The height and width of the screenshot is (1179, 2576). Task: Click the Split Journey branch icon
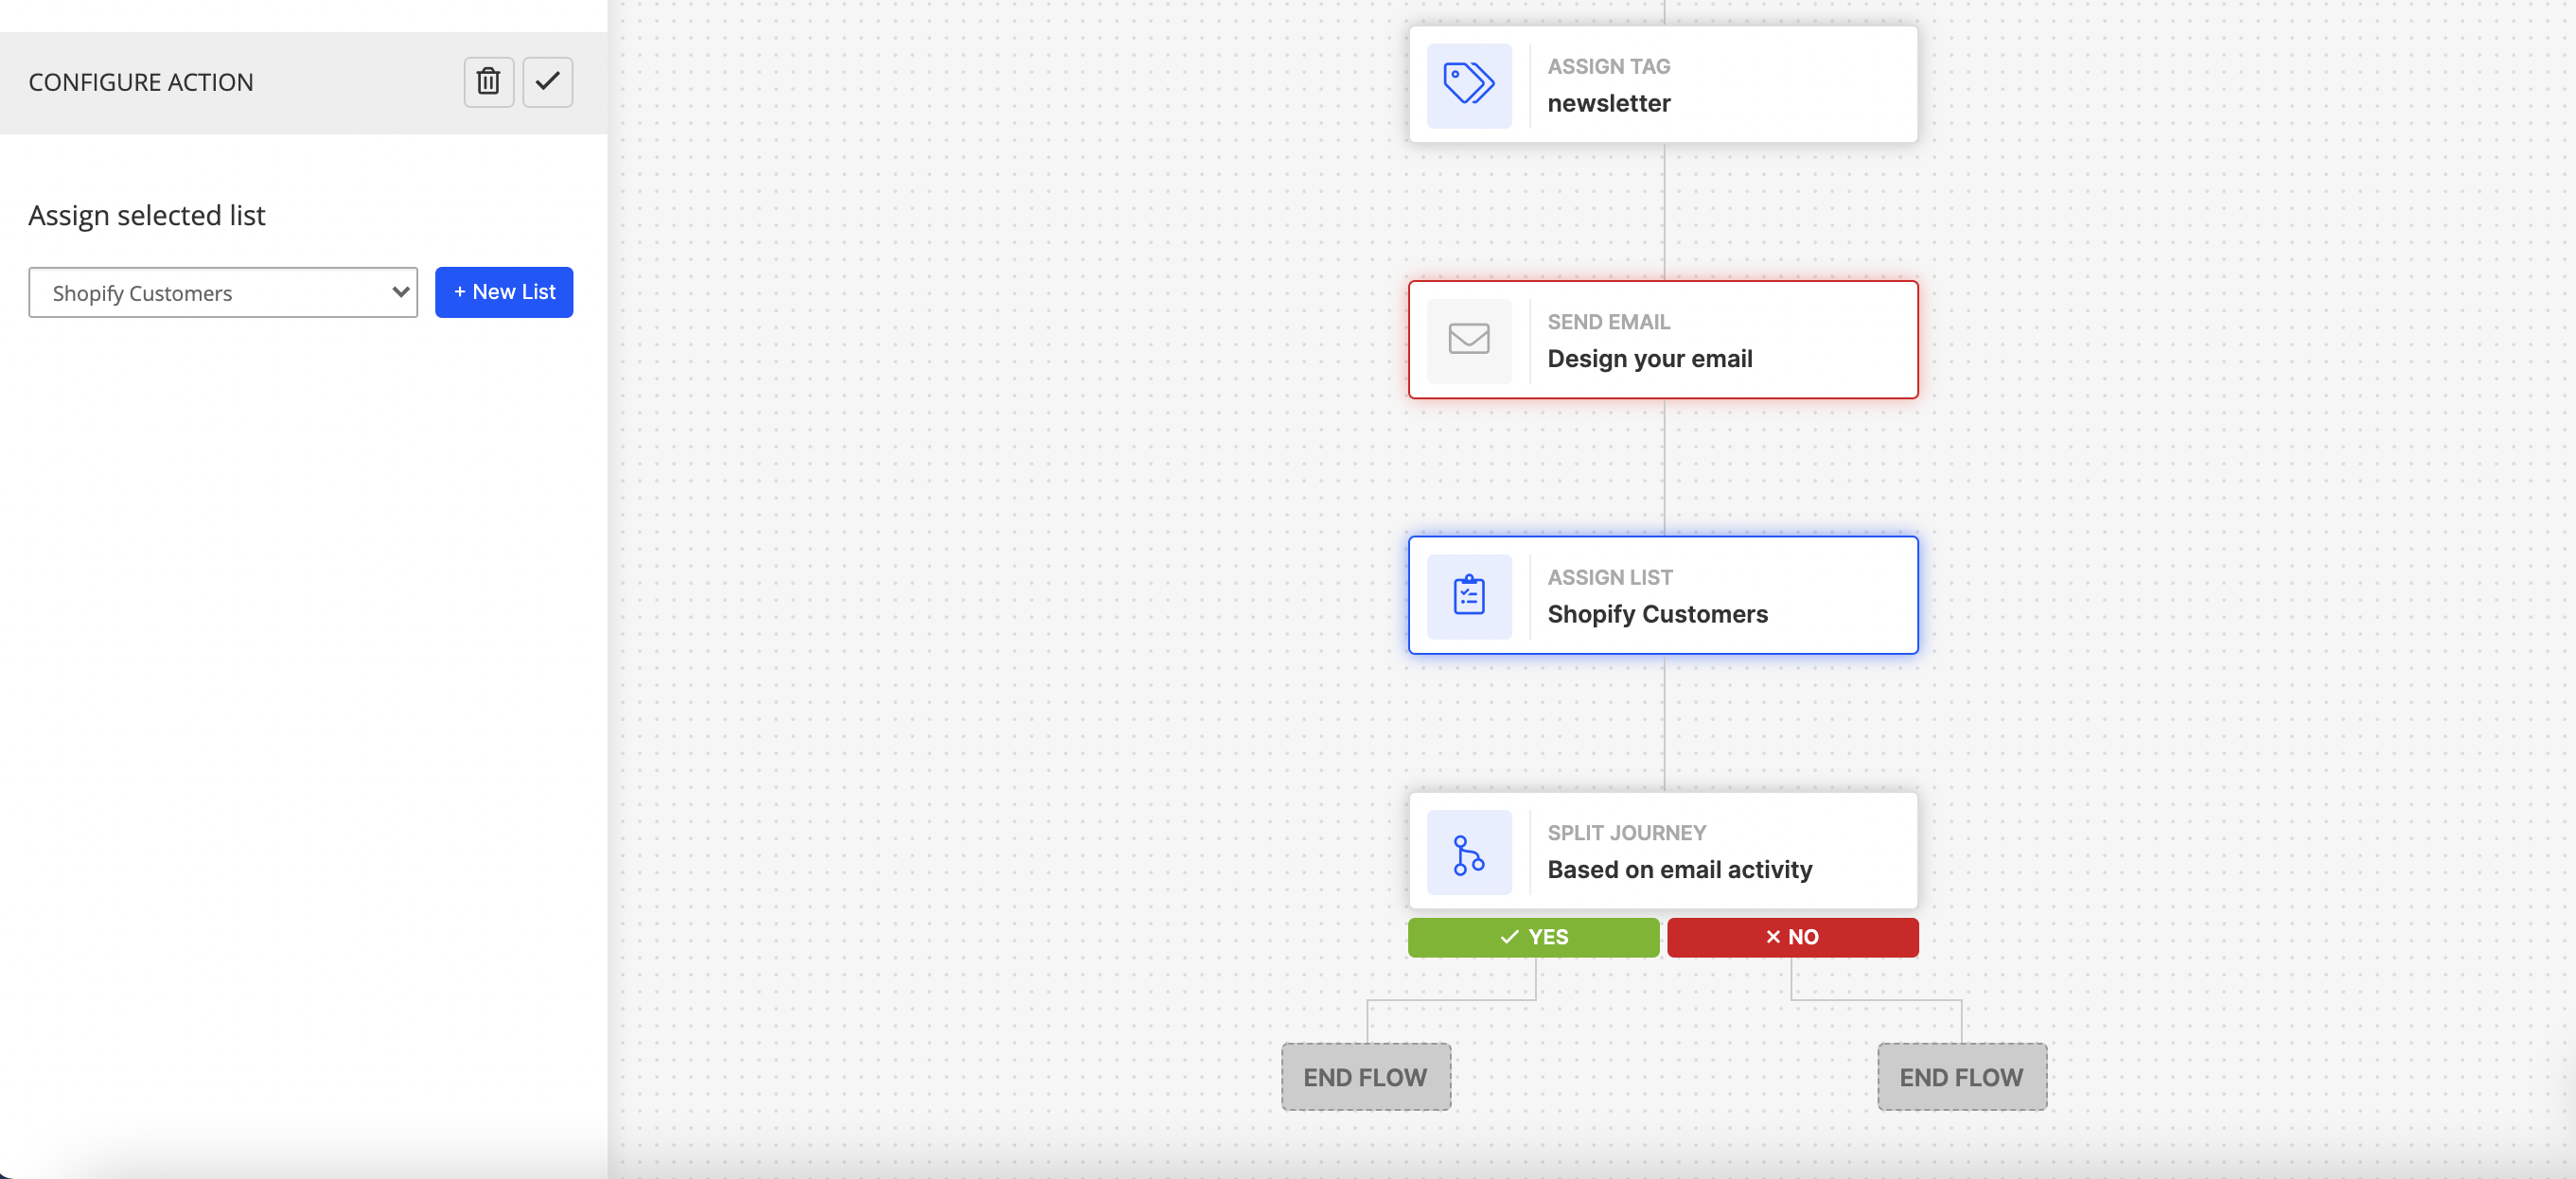(x=1468, y=852)
